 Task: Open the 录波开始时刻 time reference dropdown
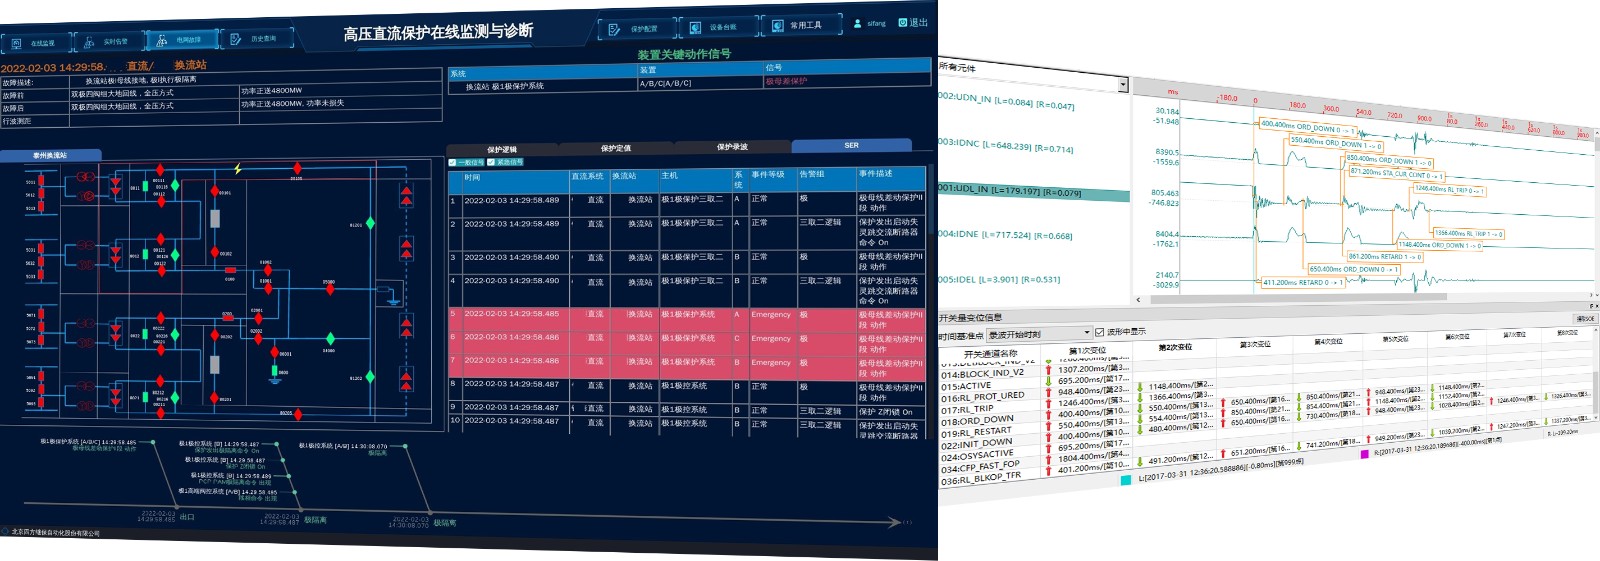point(1086,333)
